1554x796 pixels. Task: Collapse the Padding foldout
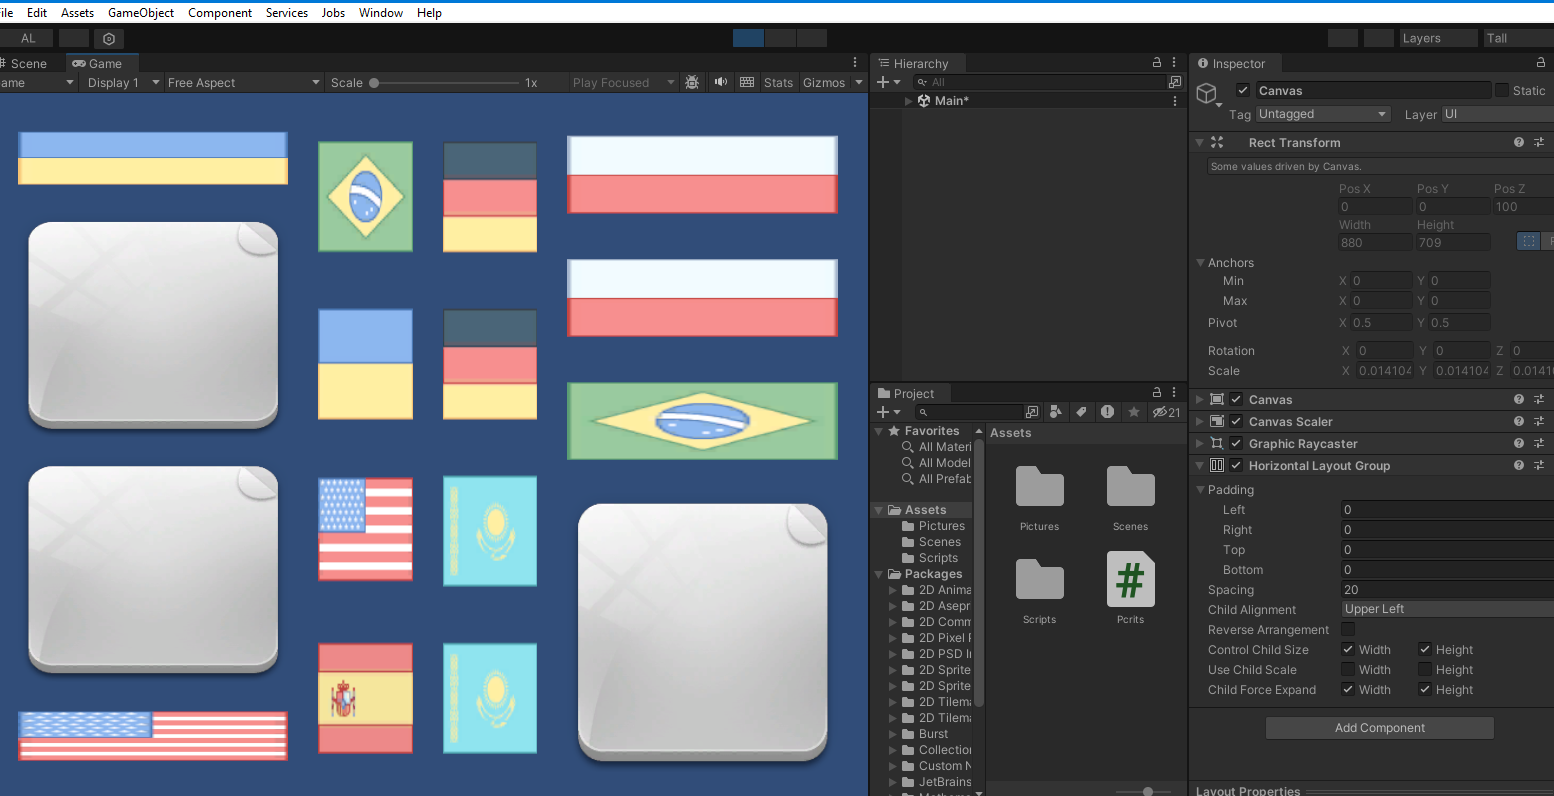1201,489
